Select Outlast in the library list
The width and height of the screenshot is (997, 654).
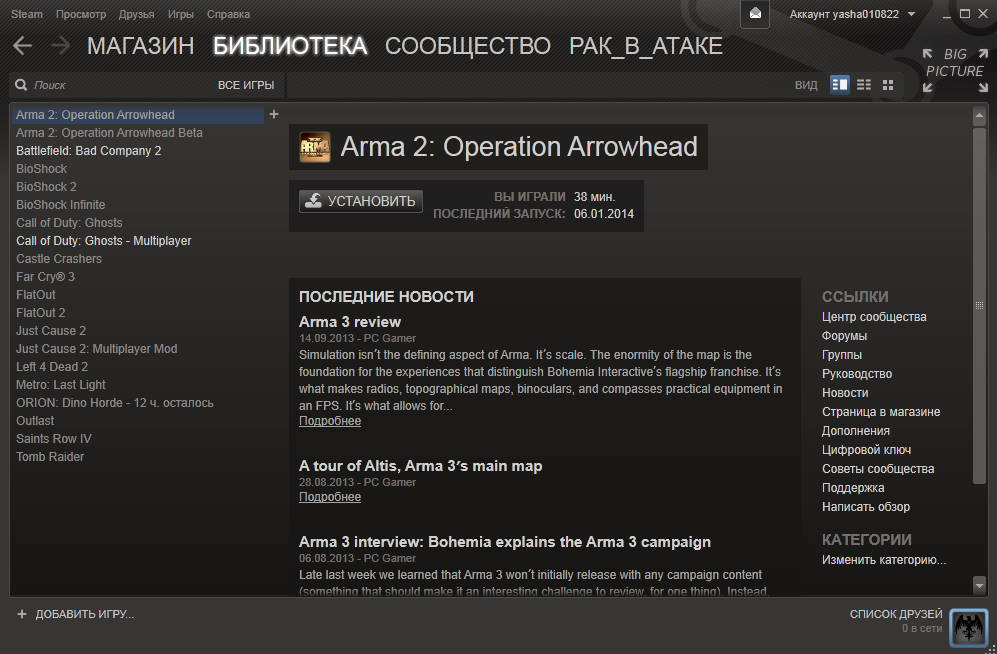tap(35, 421)
